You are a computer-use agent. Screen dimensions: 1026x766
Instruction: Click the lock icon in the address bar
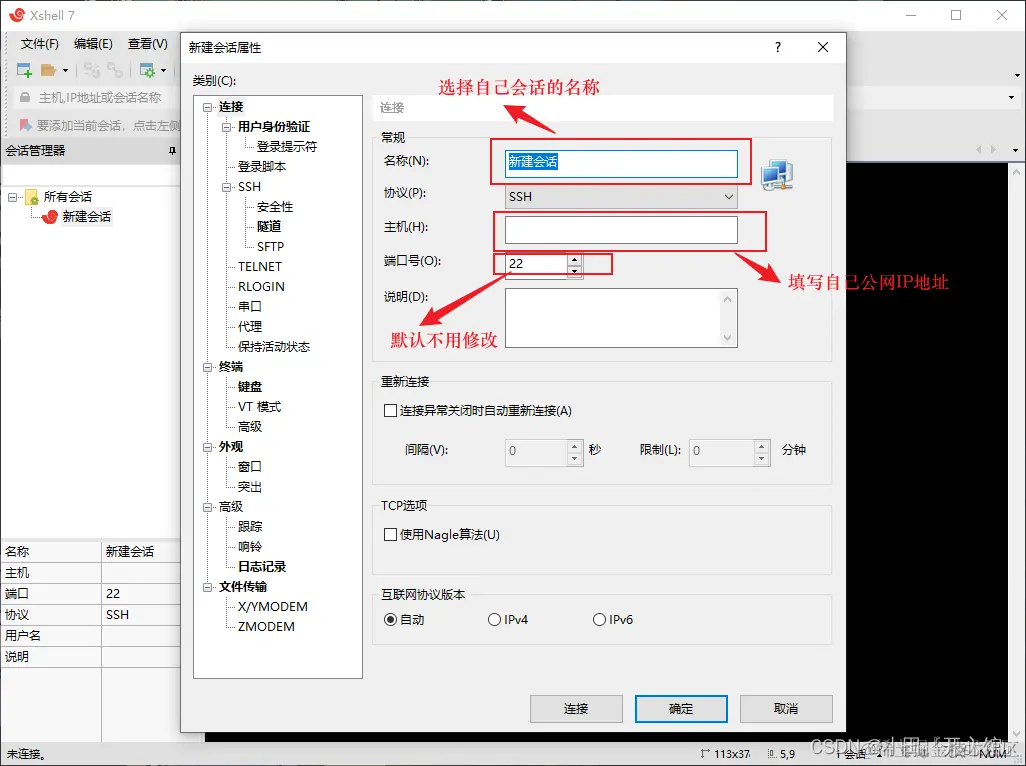(x=25, y=97)
